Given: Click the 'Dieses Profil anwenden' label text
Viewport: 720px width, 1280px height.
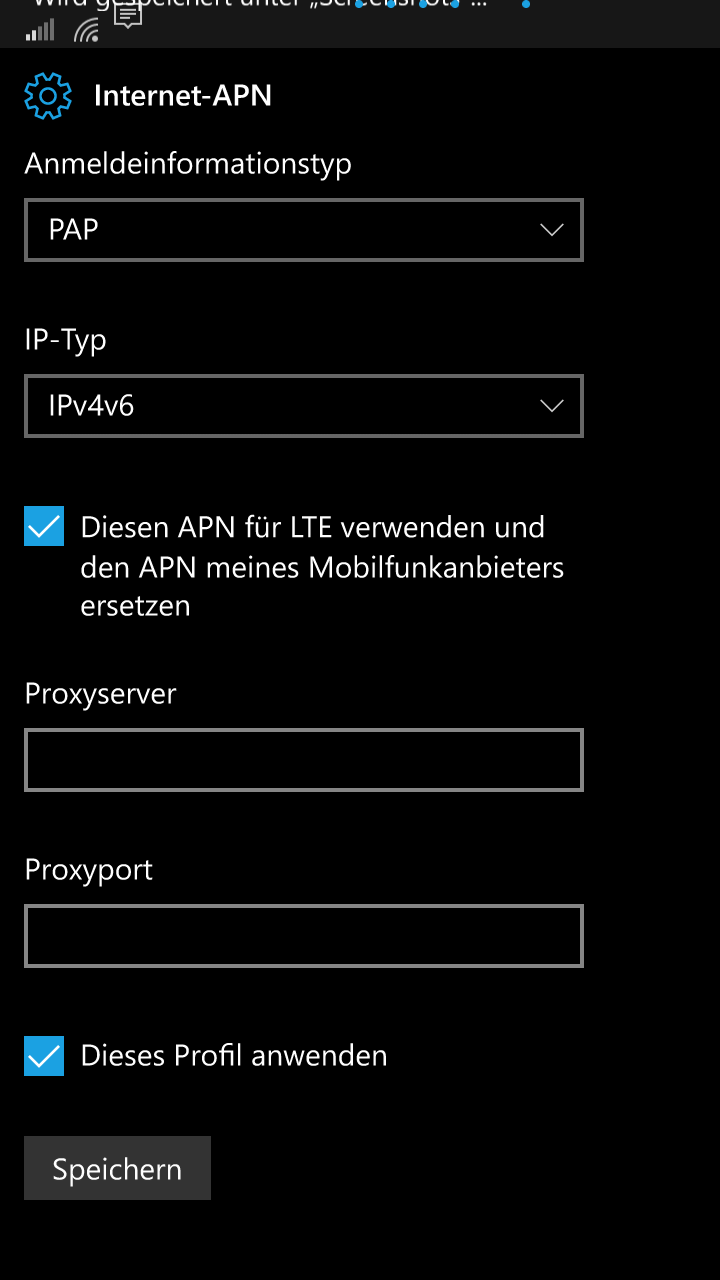Looking at the screenshot, I should pos(234,1056).
